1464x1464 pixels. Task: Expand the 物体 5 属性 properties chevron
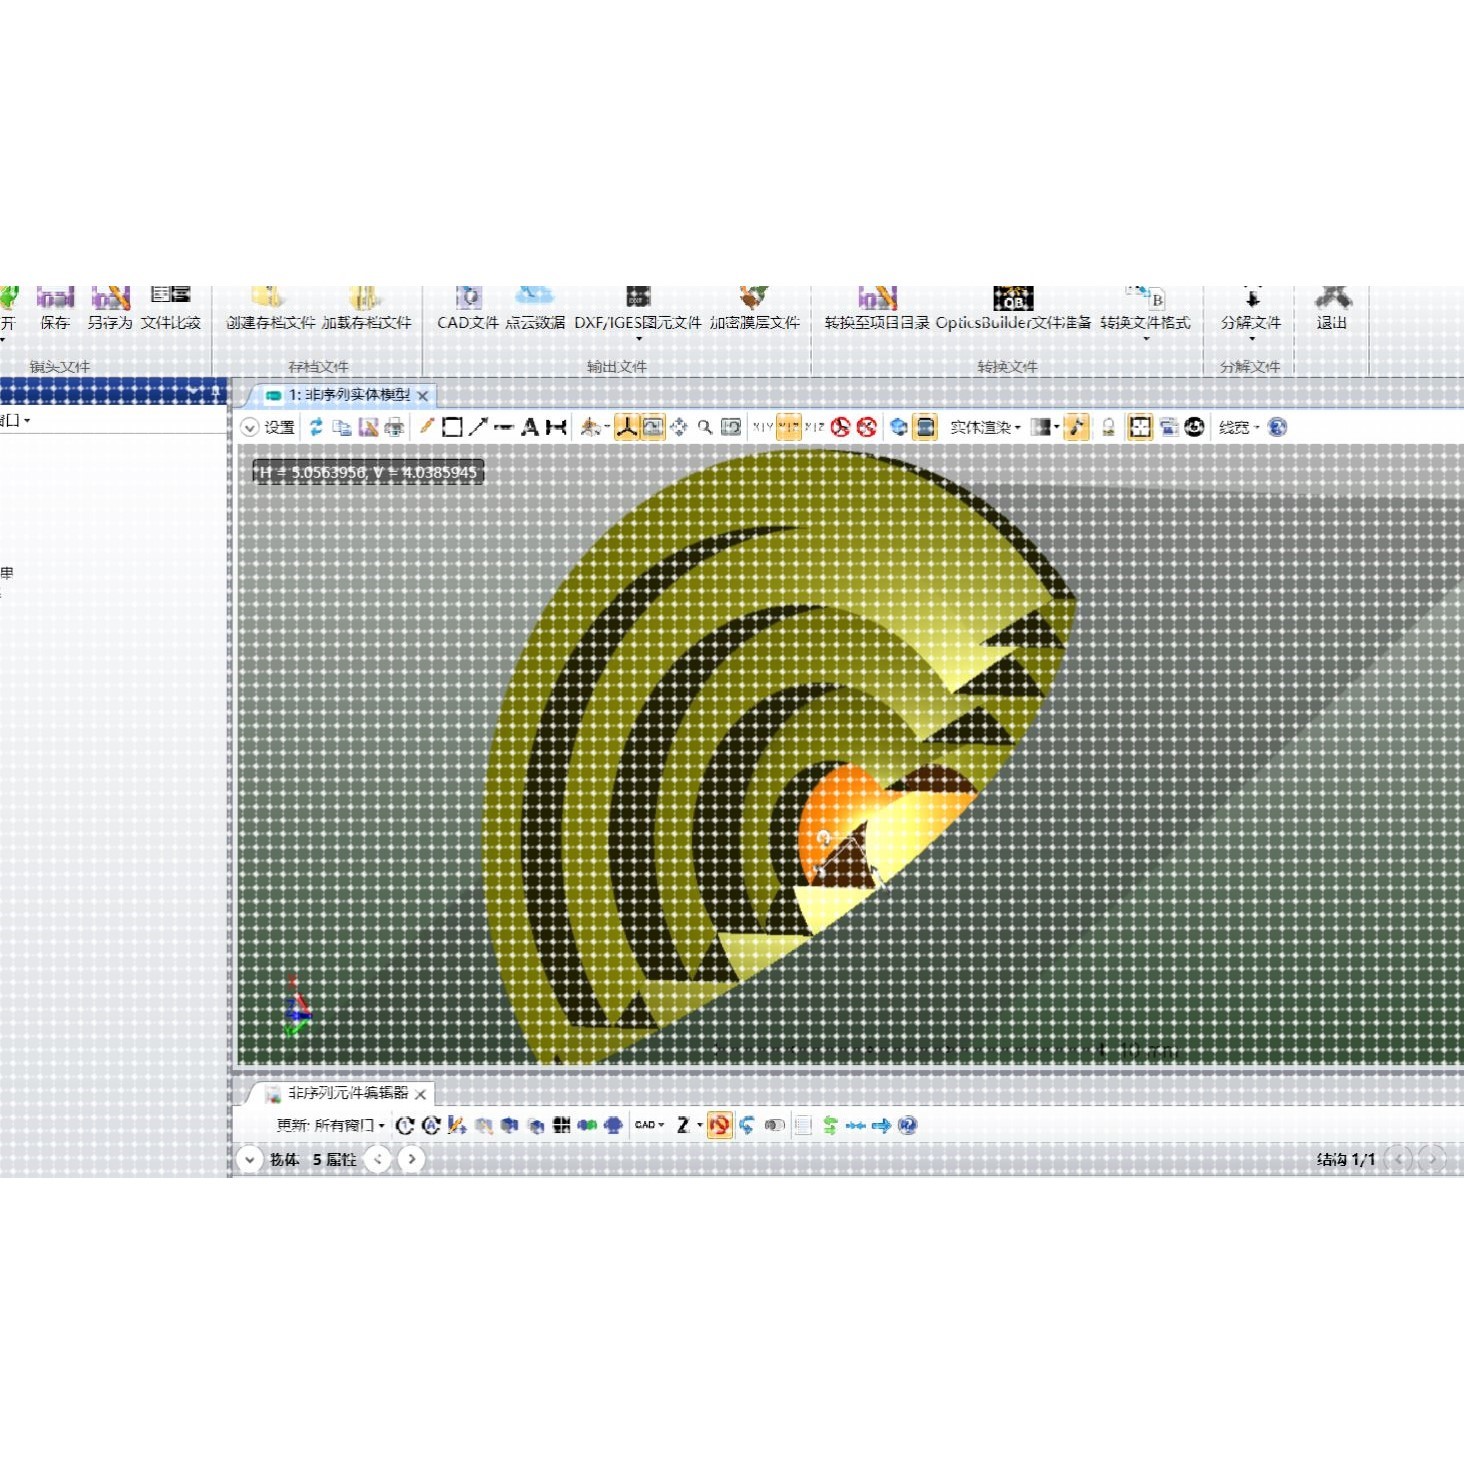(249, 1159)
